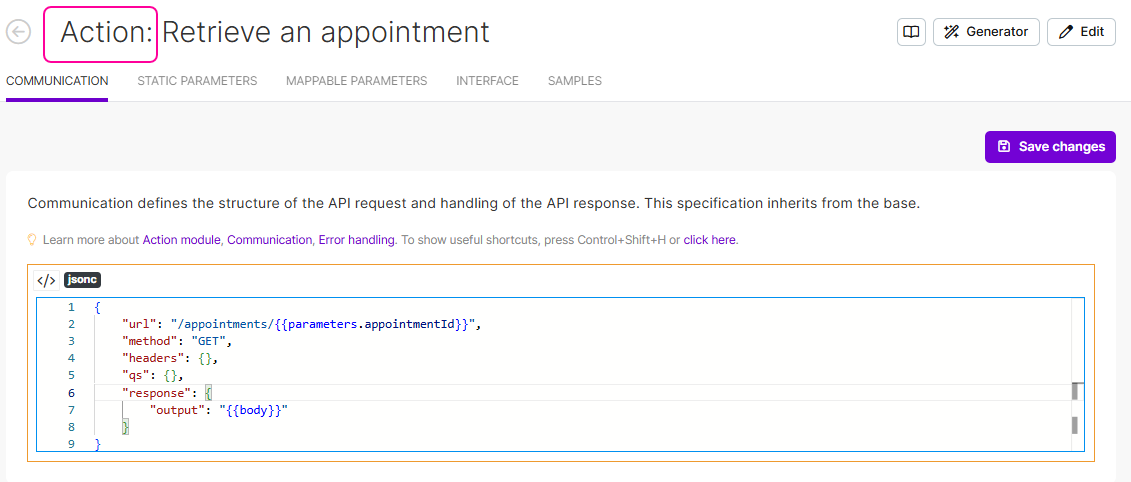
Task: Open the Communication documentation link
Action: pyautogui.click(x=269, y=240)
